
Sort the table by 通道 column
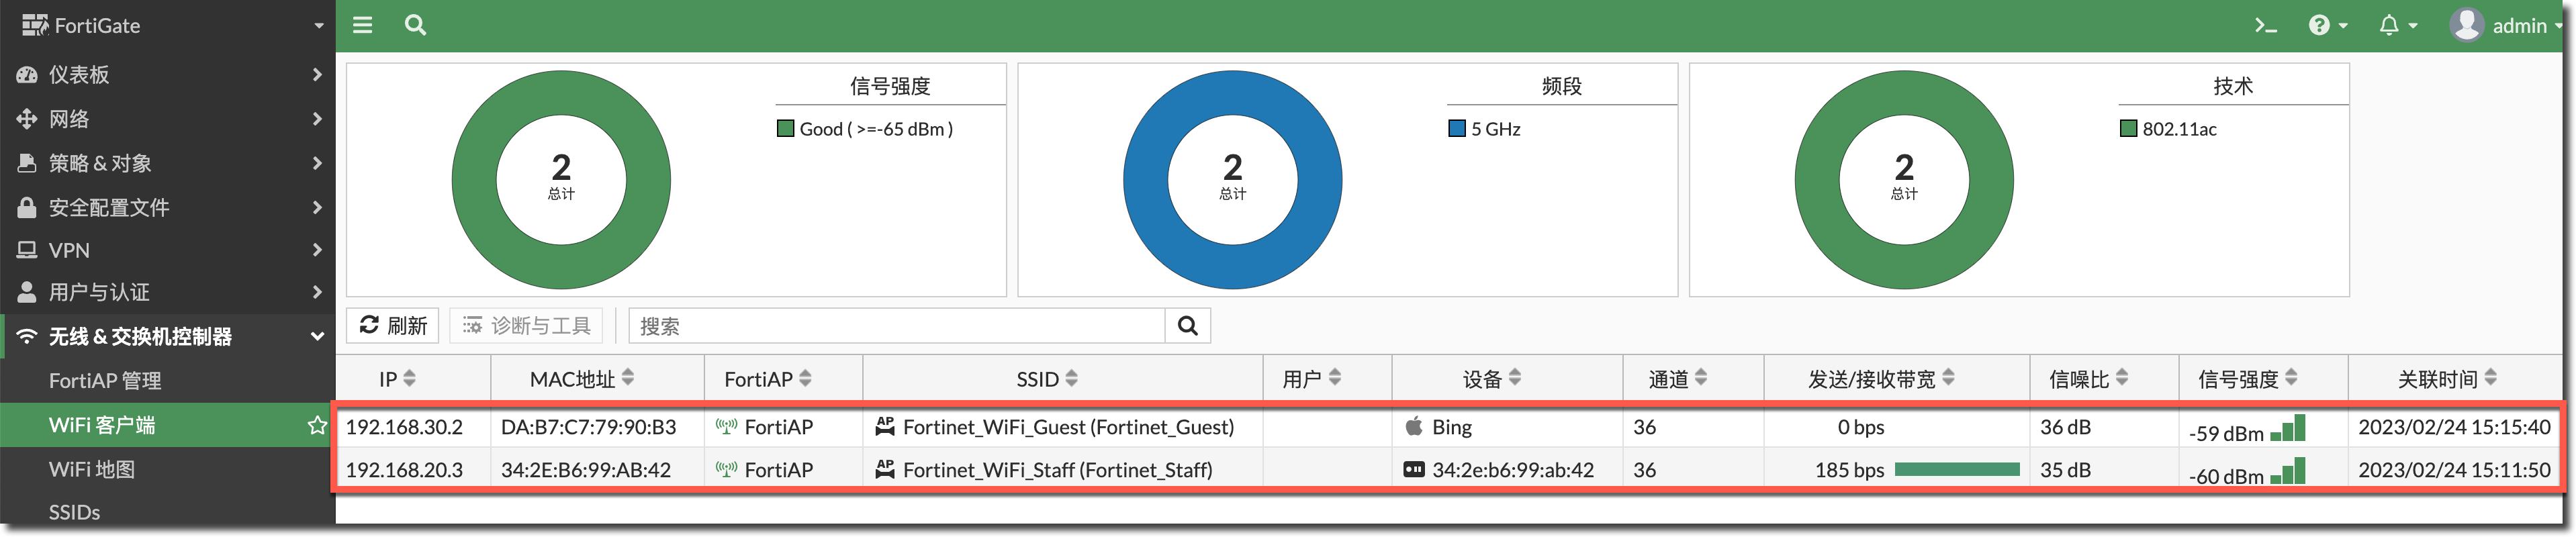(x=1678, y=379)
